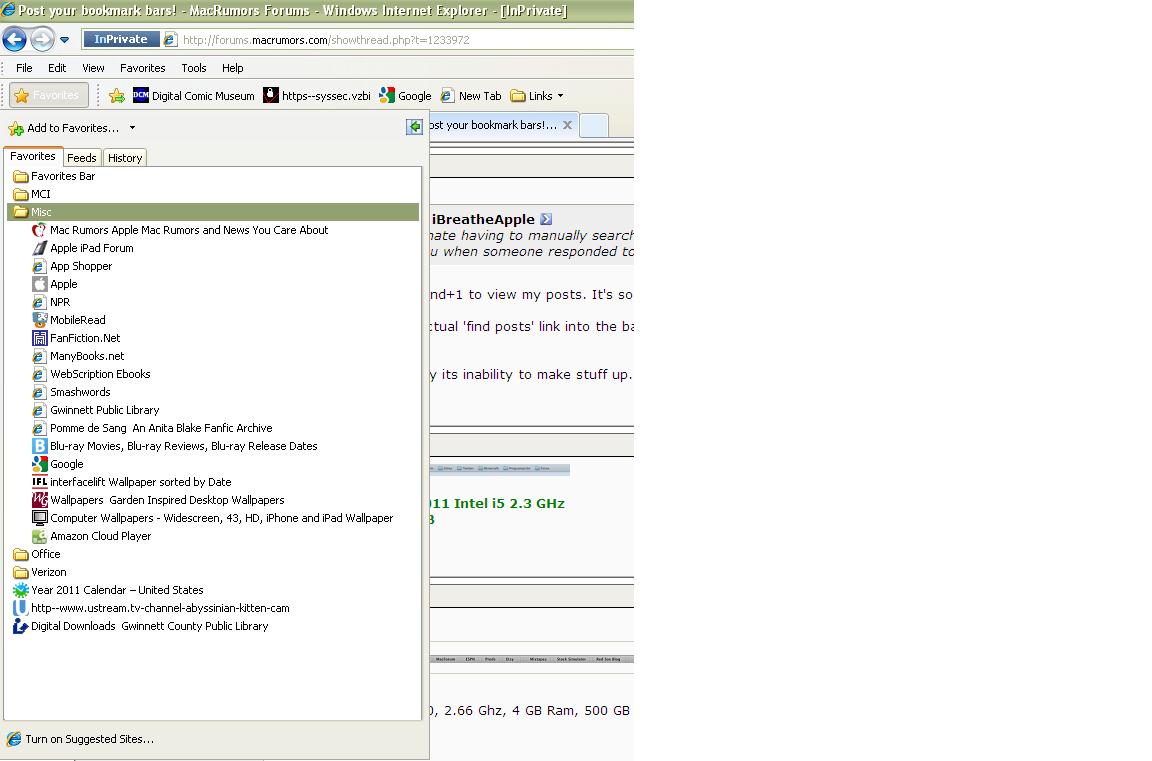
Task: Open FanFiction.Net favorite
Action: point(76,338)
